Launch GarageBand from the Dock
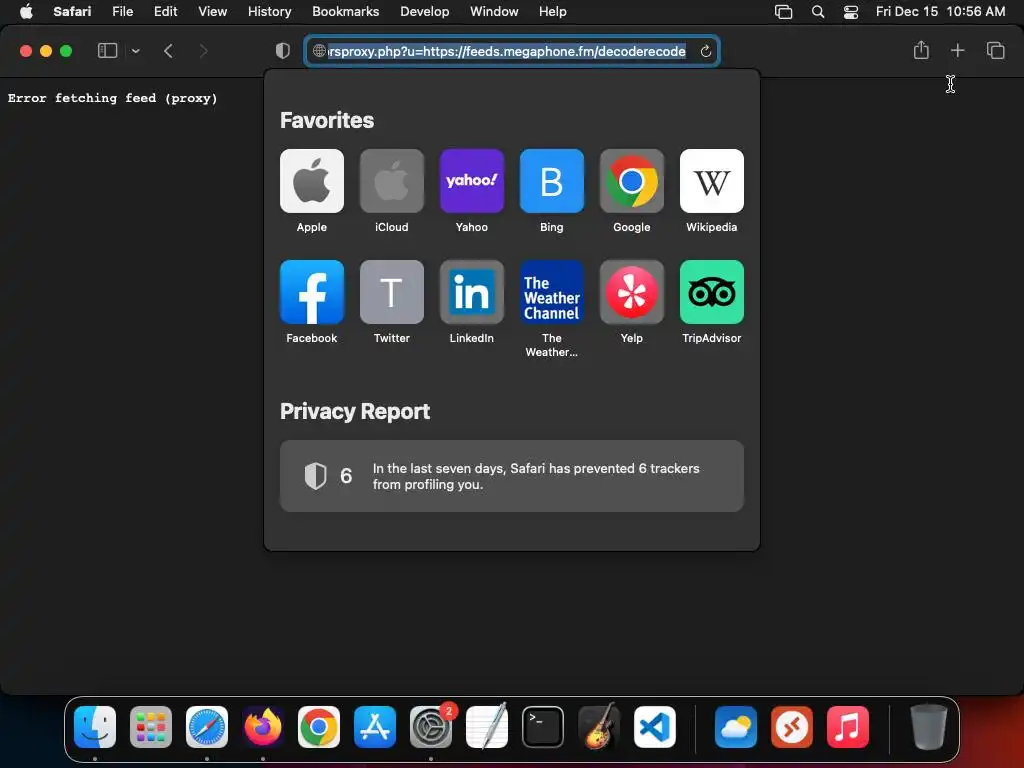Screen dimensions: 1024x768 tap(598, 727)
